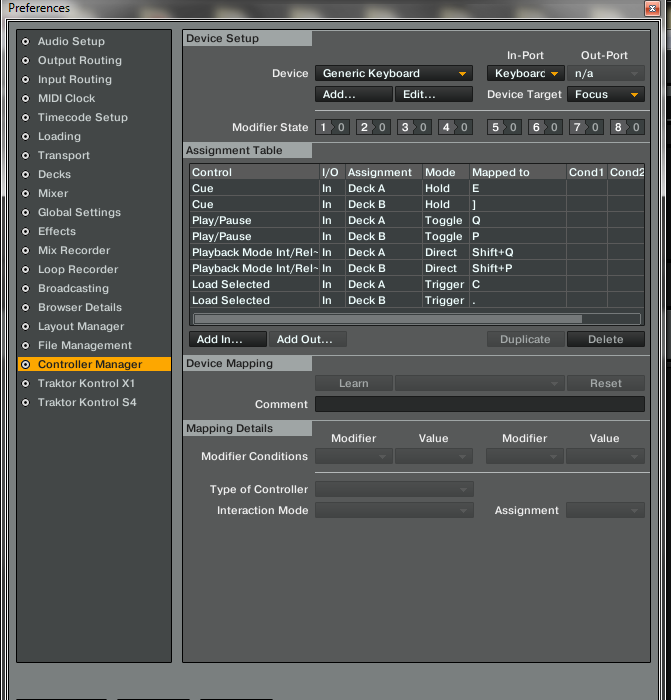Select Play/Pause Deck A row

[417, 221]
